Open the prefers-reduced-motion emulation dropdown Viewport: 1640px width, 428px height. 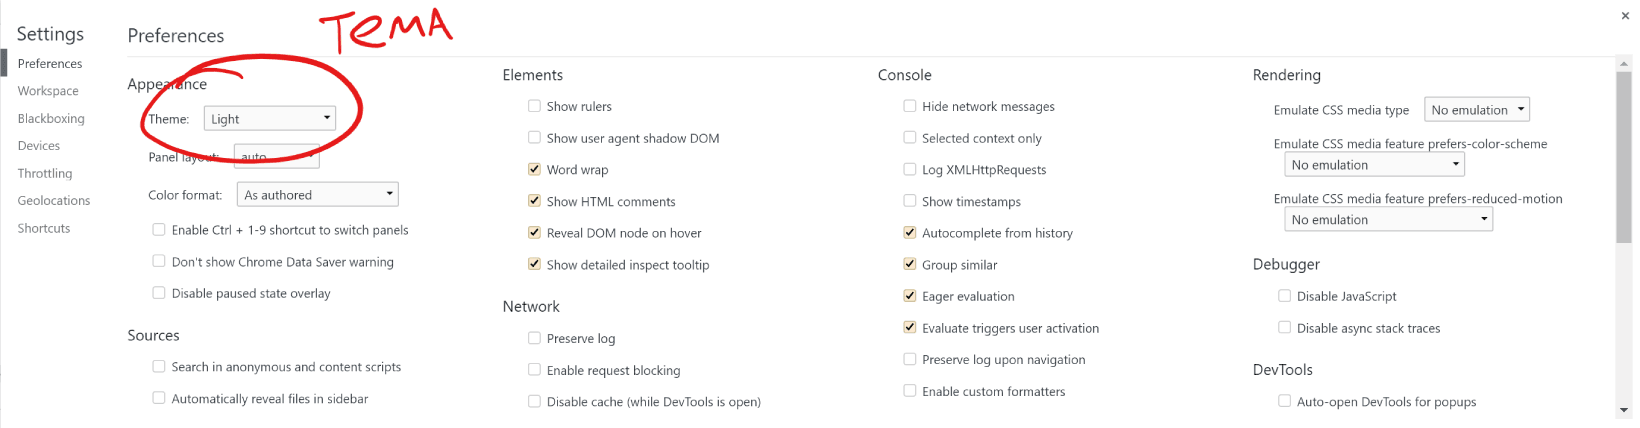1388,219
